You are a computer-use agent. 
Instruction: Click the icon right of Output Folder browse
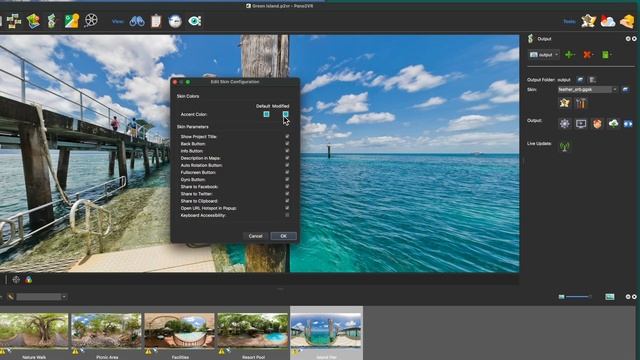coord(592,80)
